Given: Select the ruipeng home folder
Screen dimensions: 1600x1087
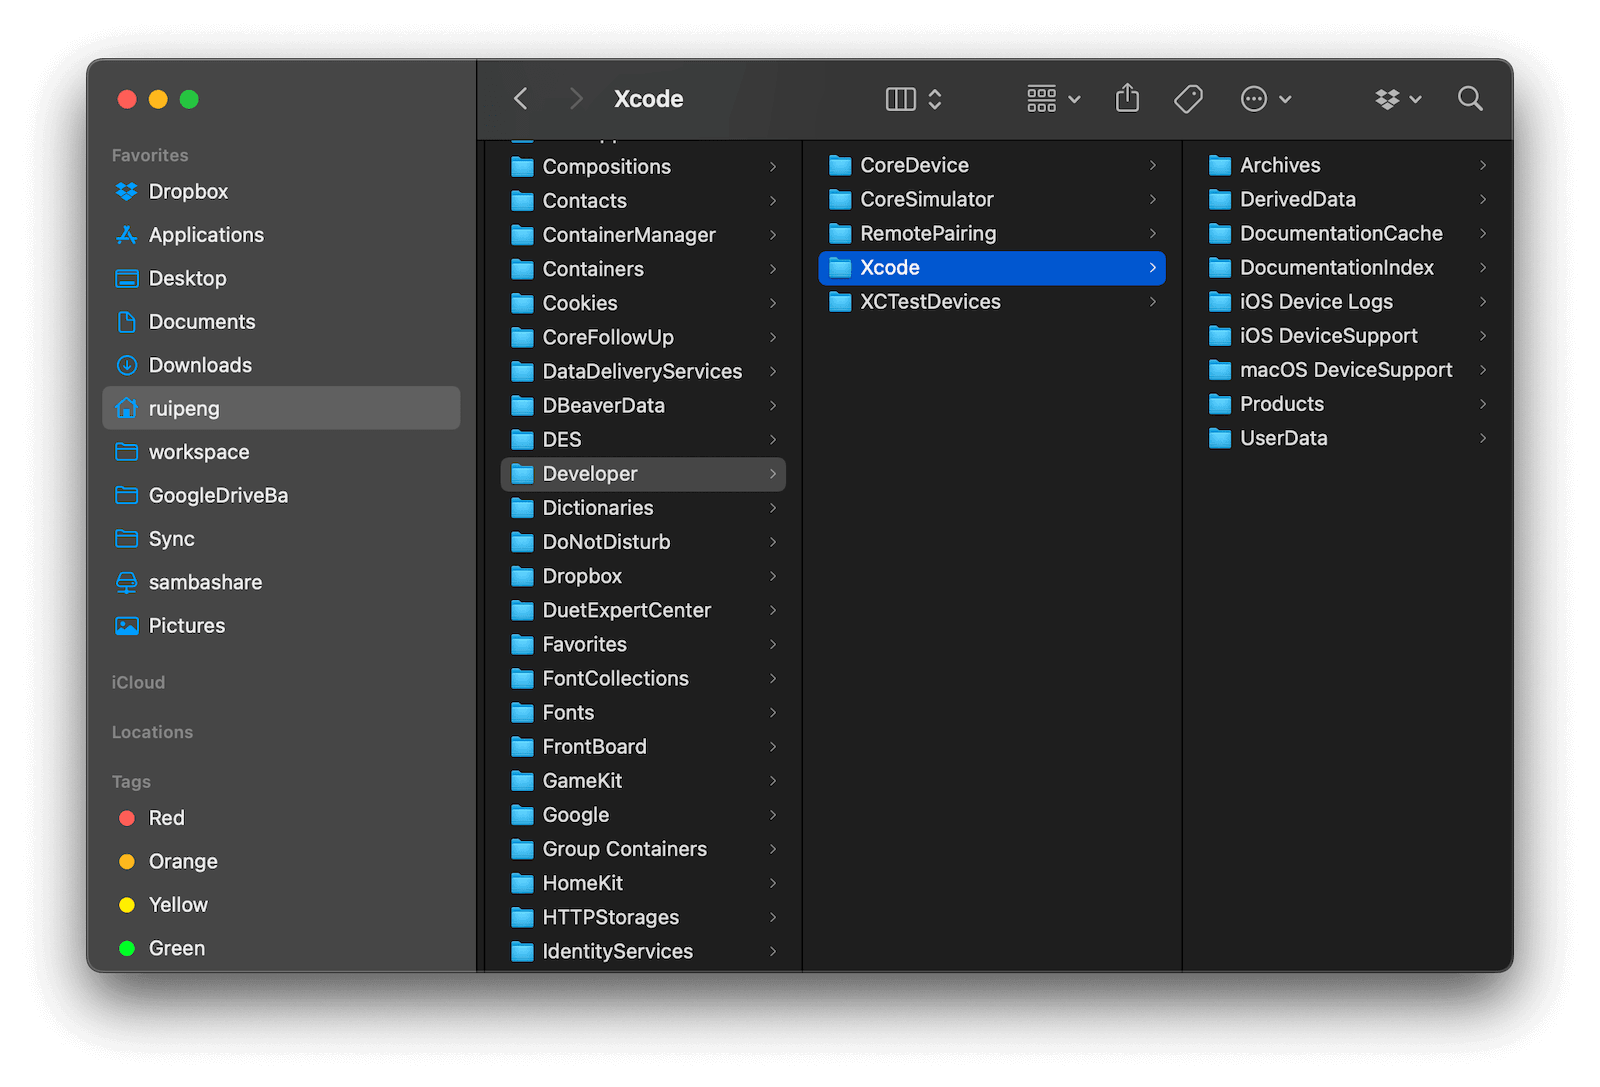Looking at the screenshot, I should coord(281,408).
